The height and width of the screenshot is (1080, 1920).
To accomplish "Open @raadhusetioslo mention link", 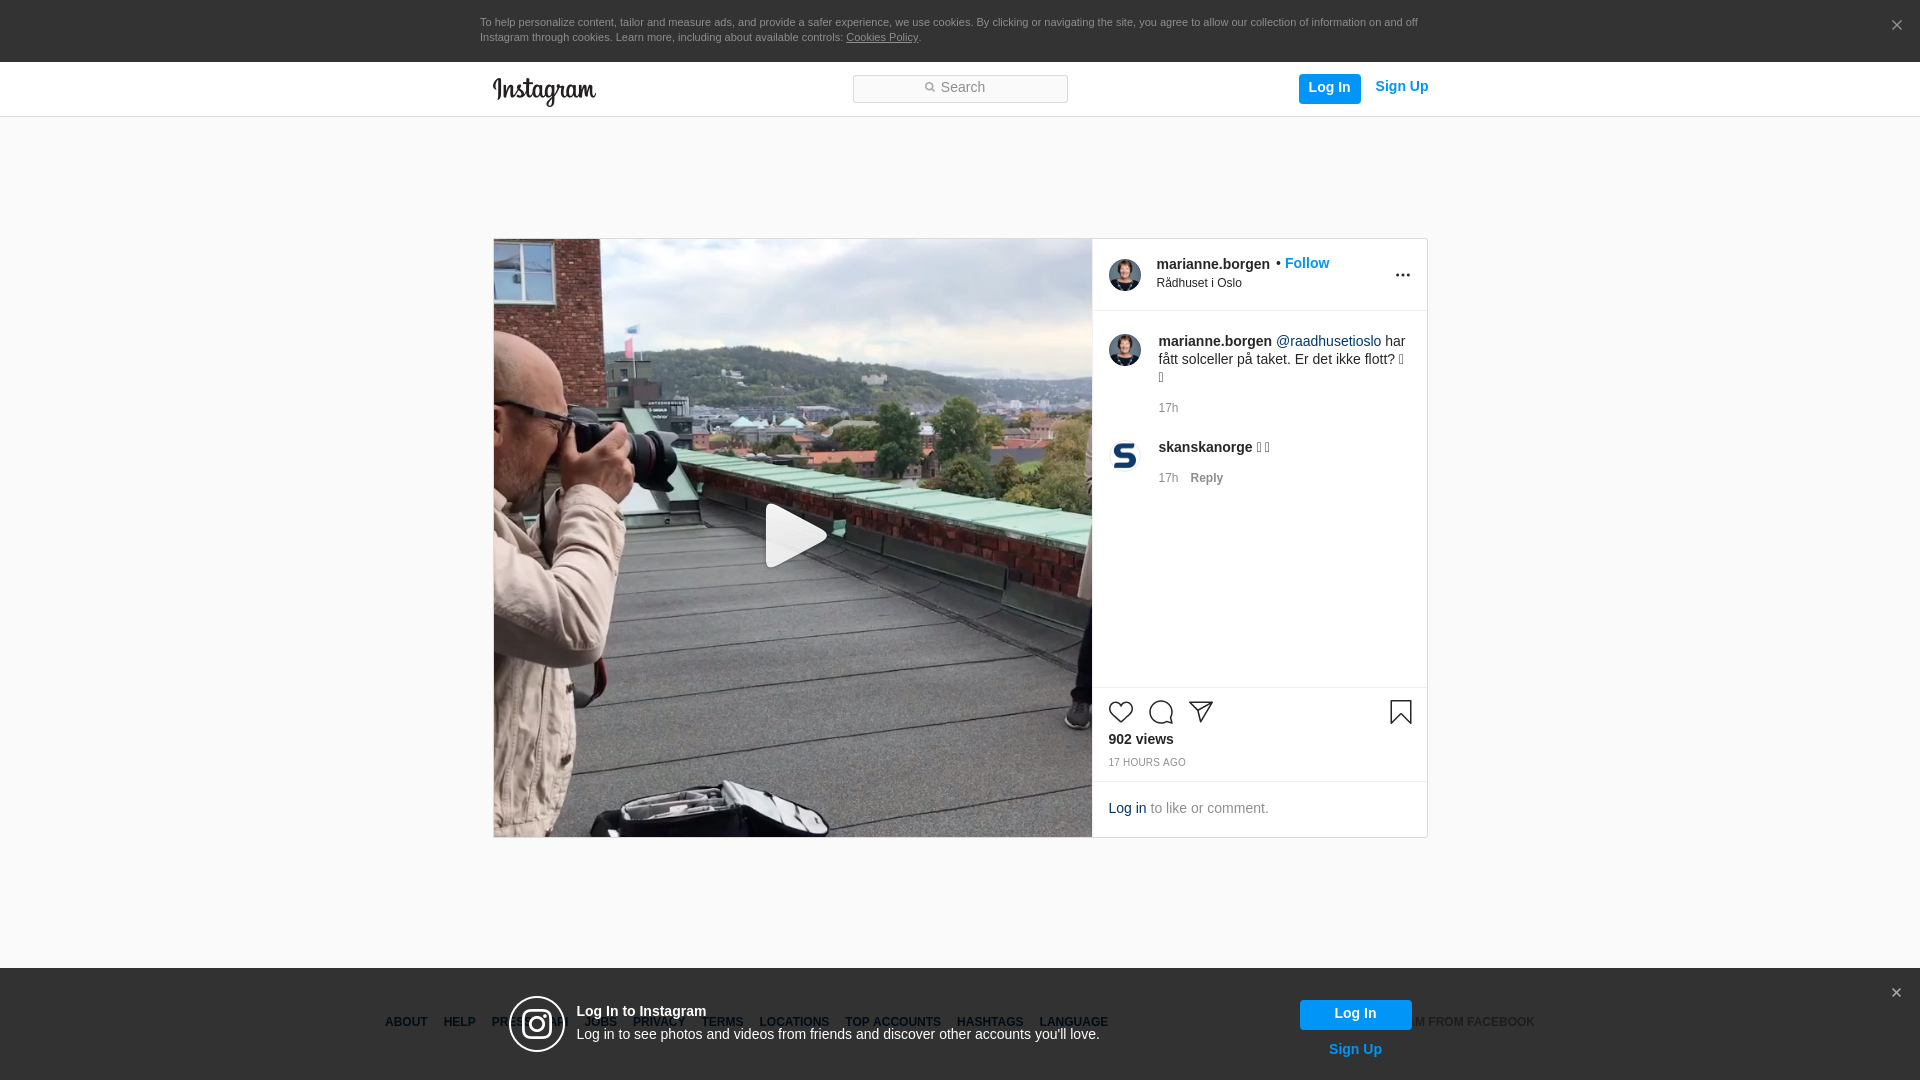I will pyautogui.click(x=1328, y=341).
